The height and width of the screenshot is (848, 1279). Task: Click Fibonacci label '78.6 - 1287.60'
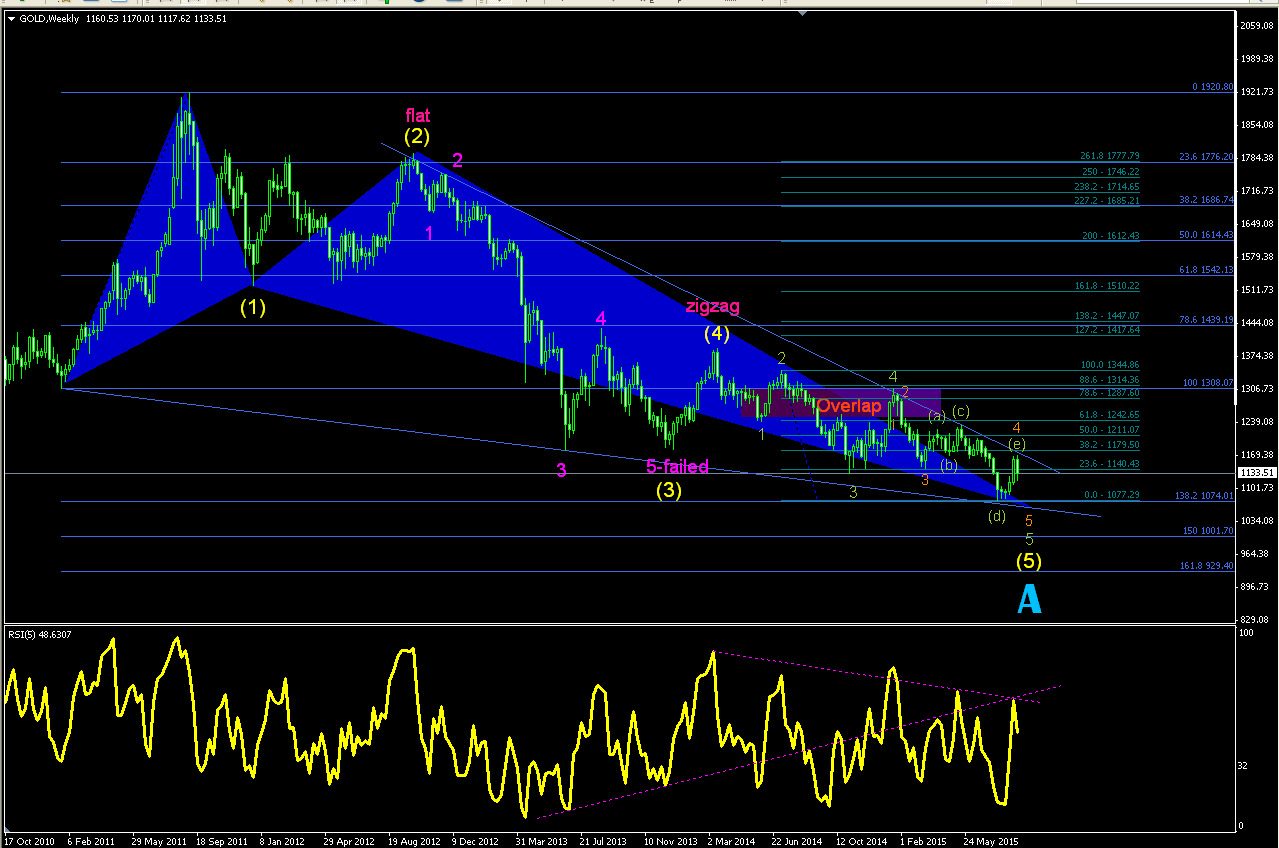click(1111, 393)
